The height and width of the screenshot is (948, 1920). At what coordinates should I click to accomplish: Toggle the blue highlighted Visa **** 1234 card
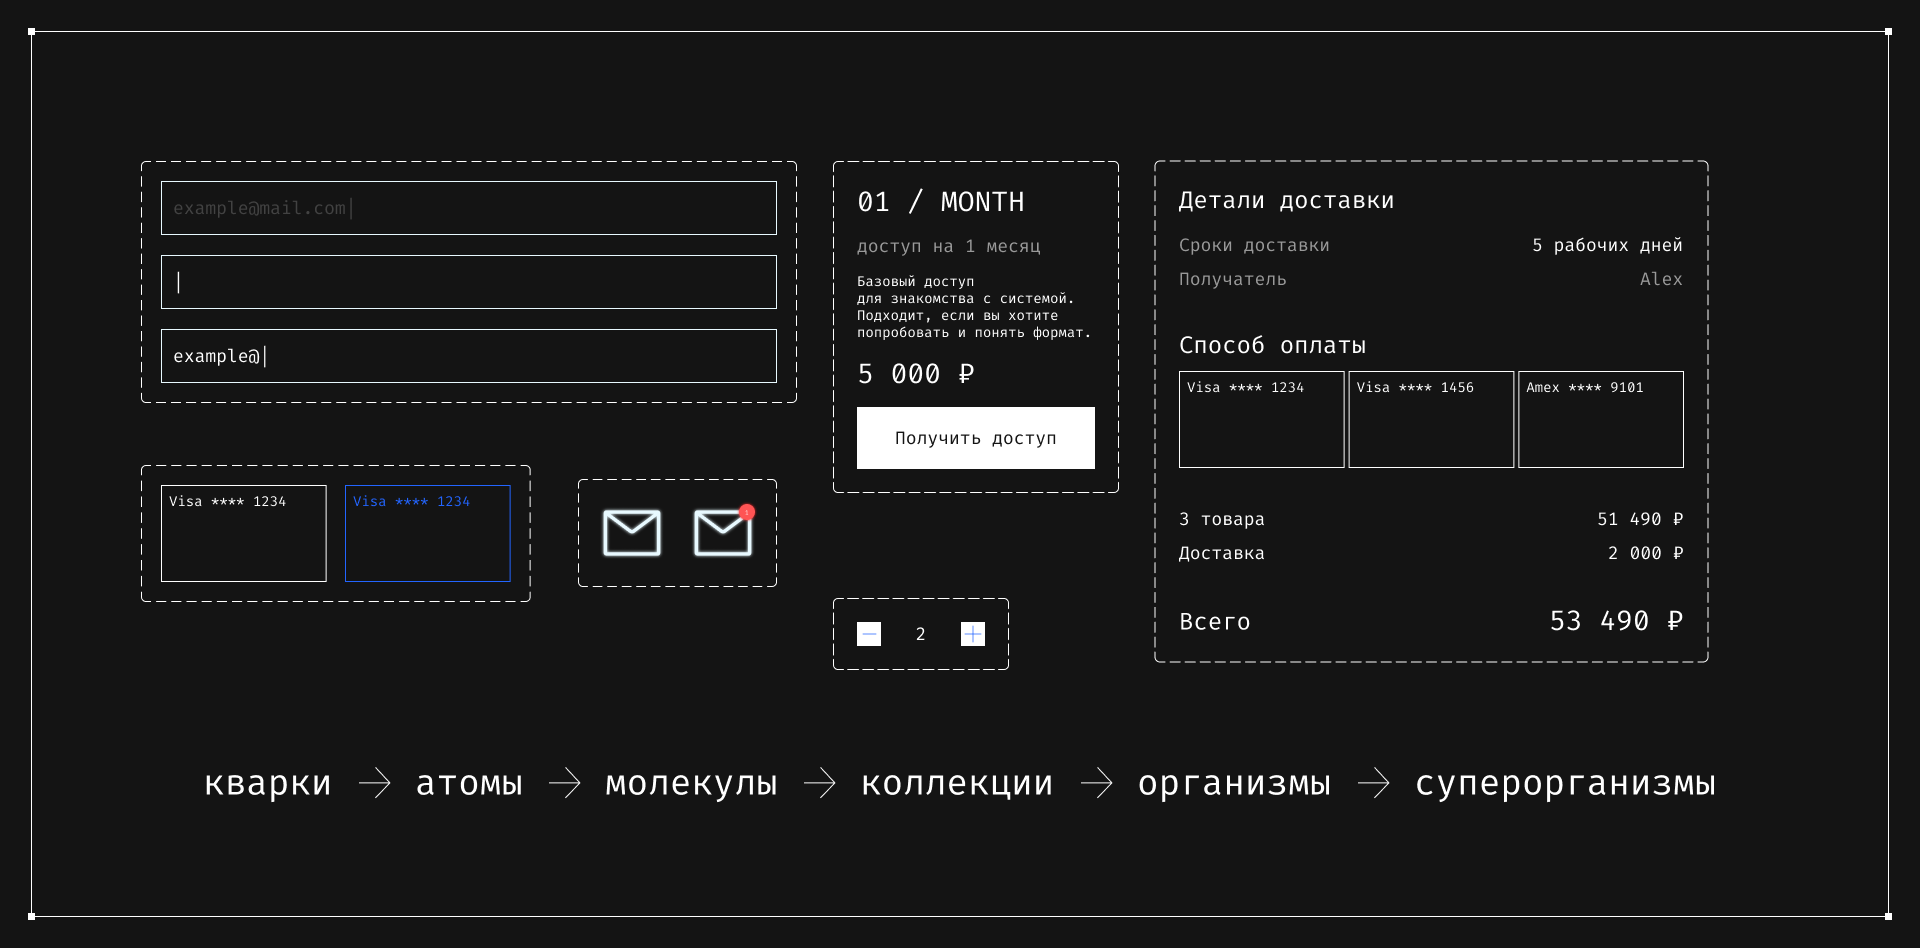tap(428, 533)
